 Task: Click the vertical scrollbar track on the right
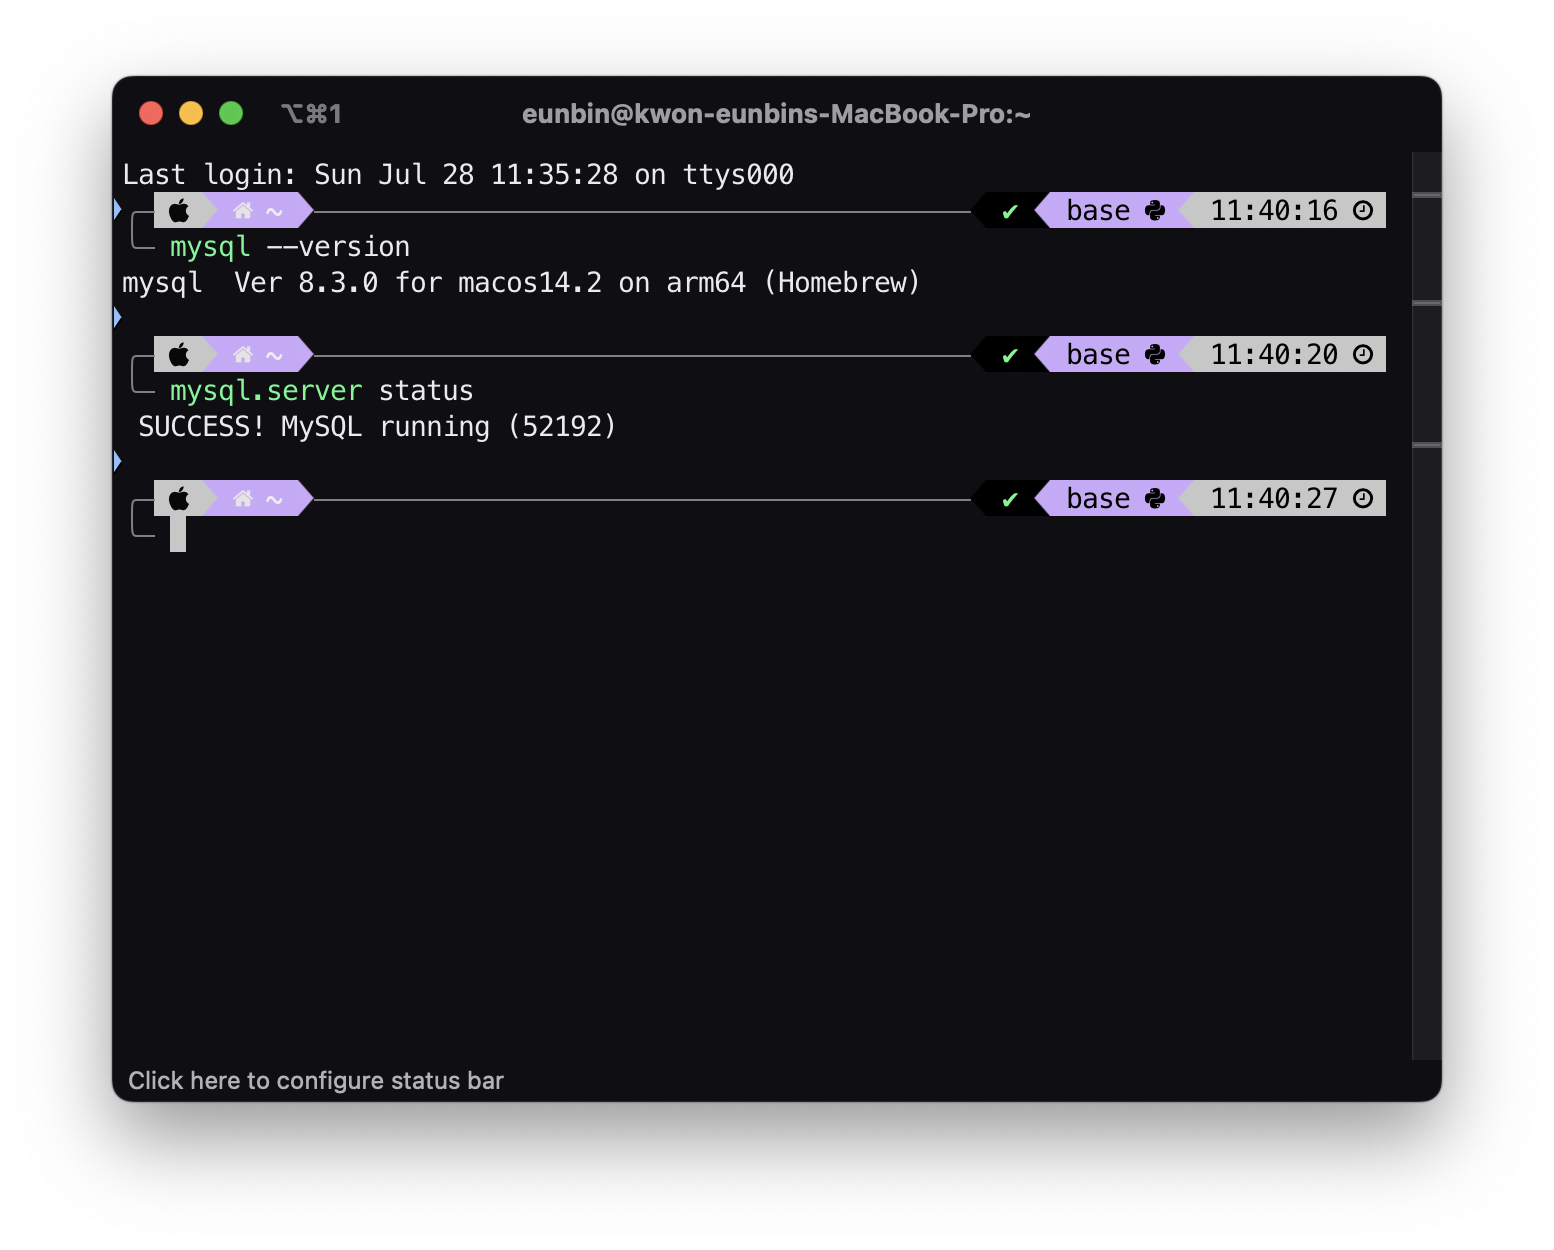pos(1426,606)
